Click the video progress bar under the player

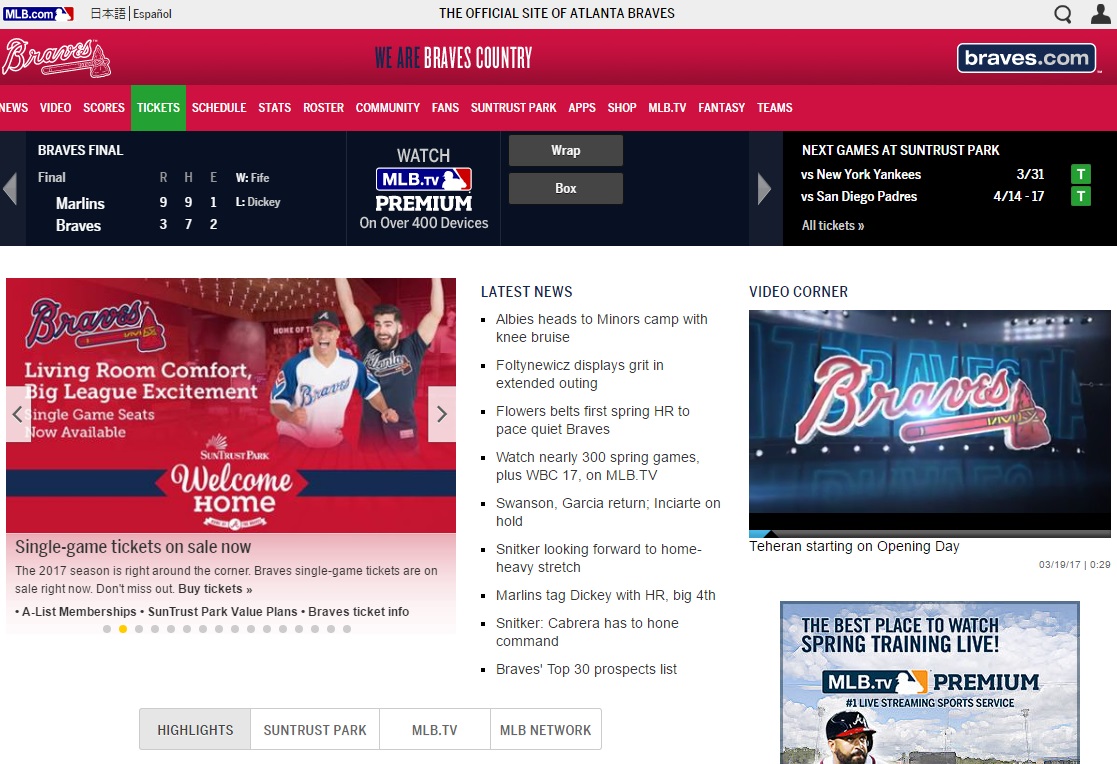(x=930, y=534)
